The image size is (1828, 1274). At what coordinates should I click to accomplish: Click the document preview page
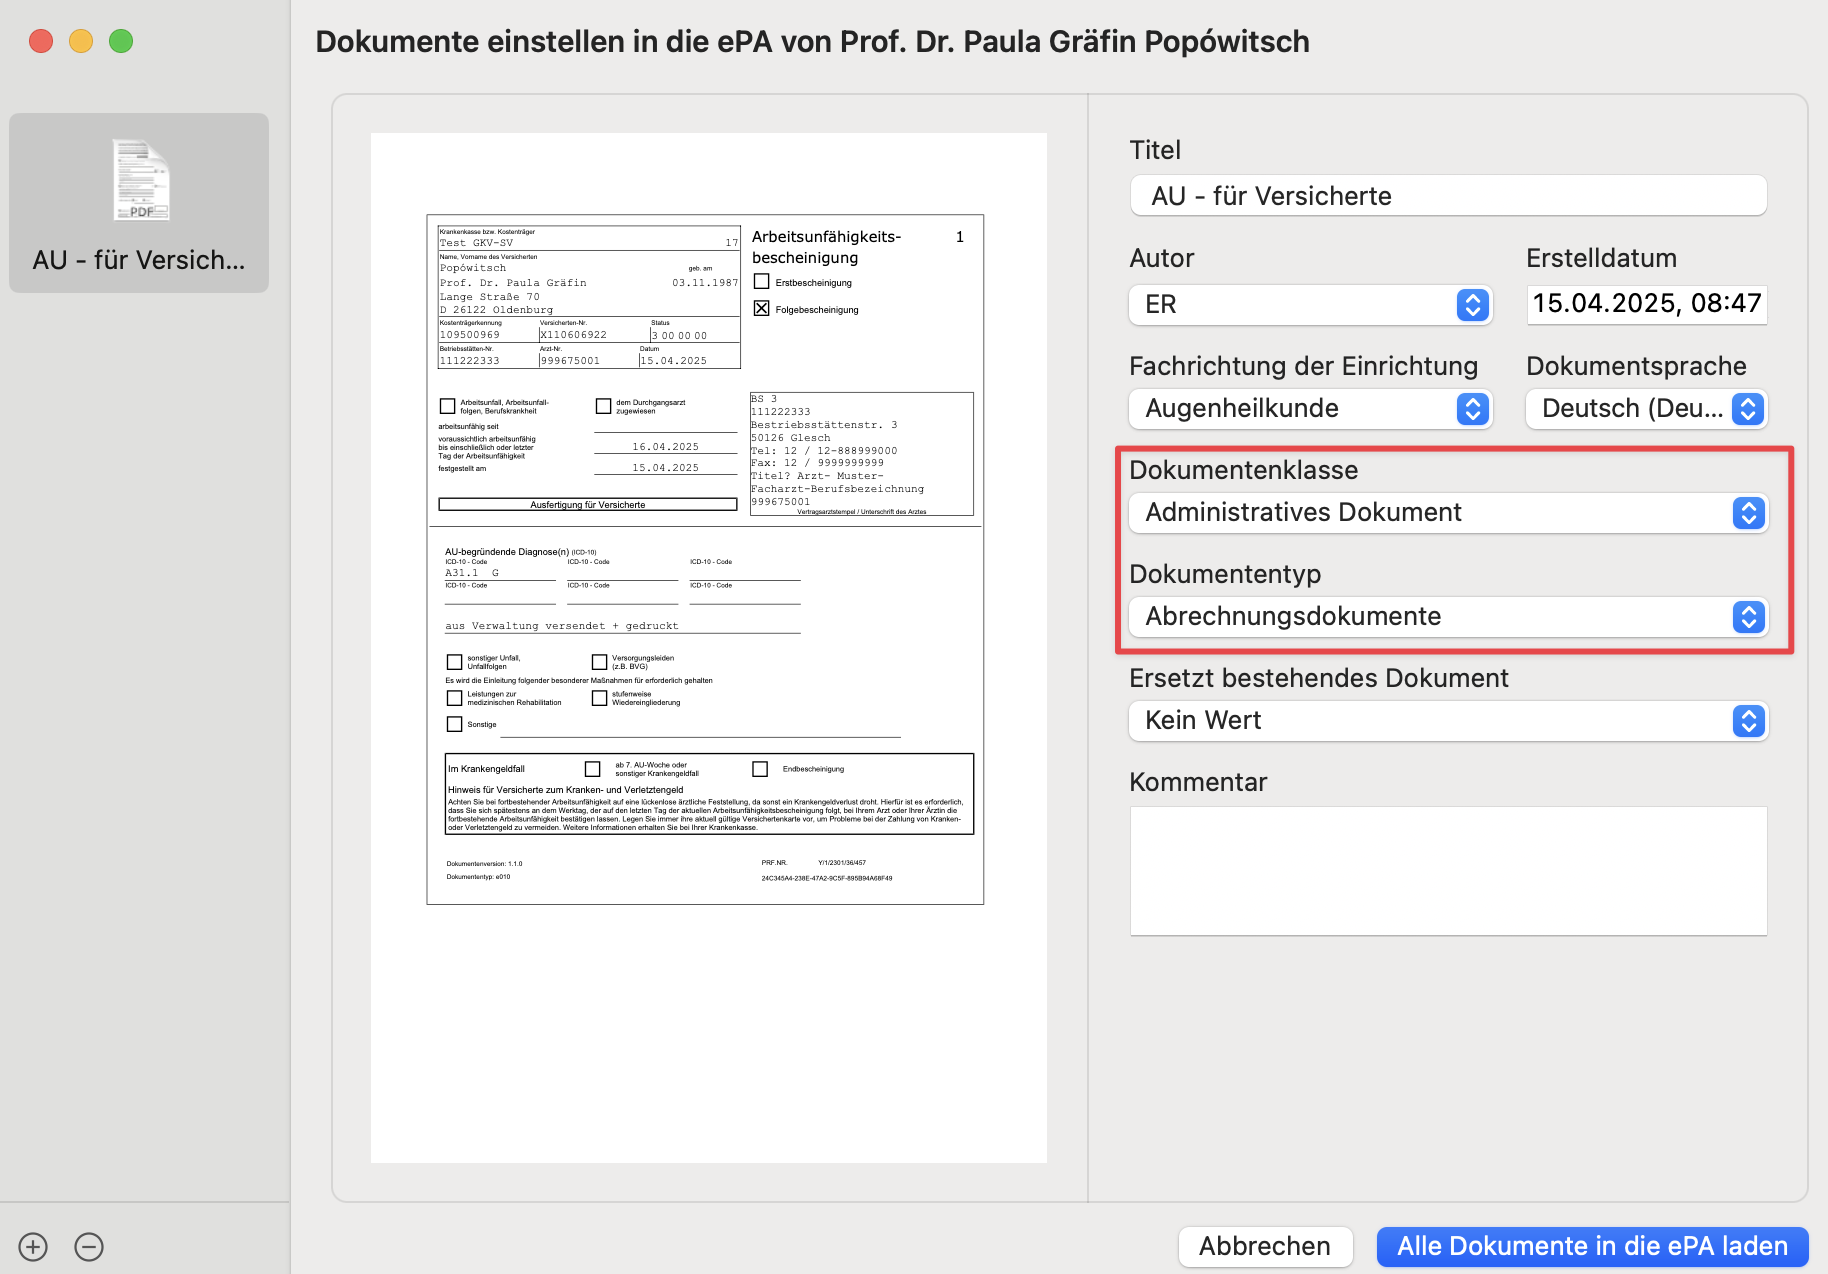(708, 648)
